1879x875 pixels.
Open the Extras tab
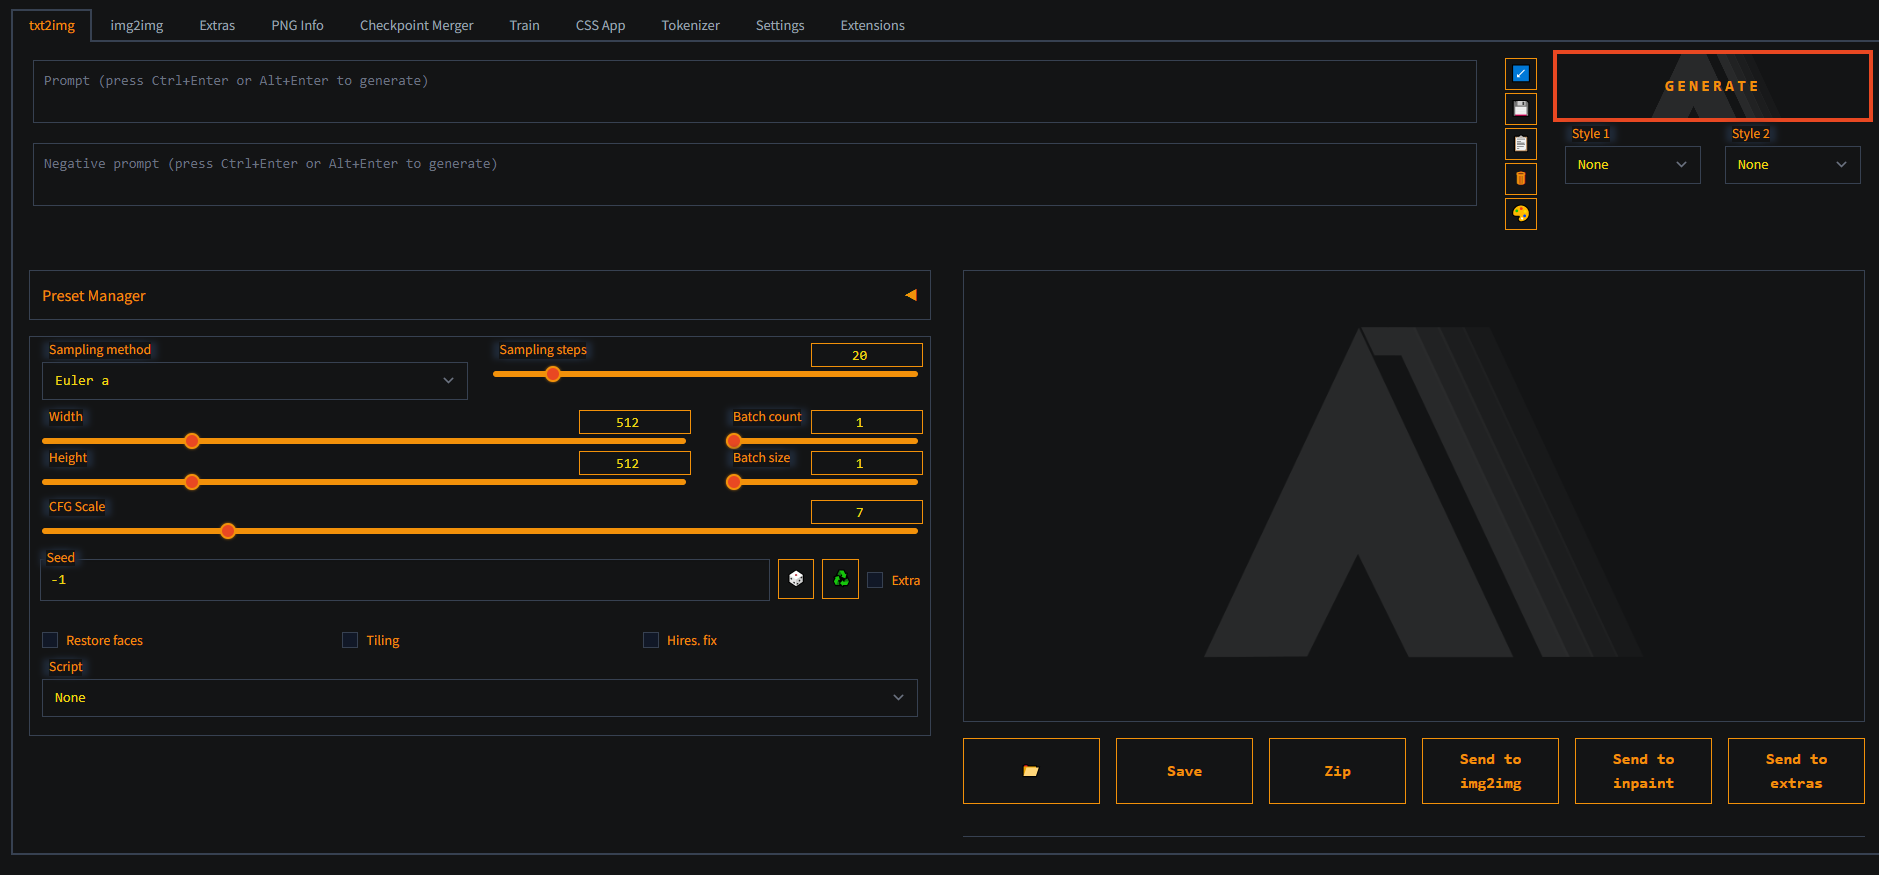(217, 25)
